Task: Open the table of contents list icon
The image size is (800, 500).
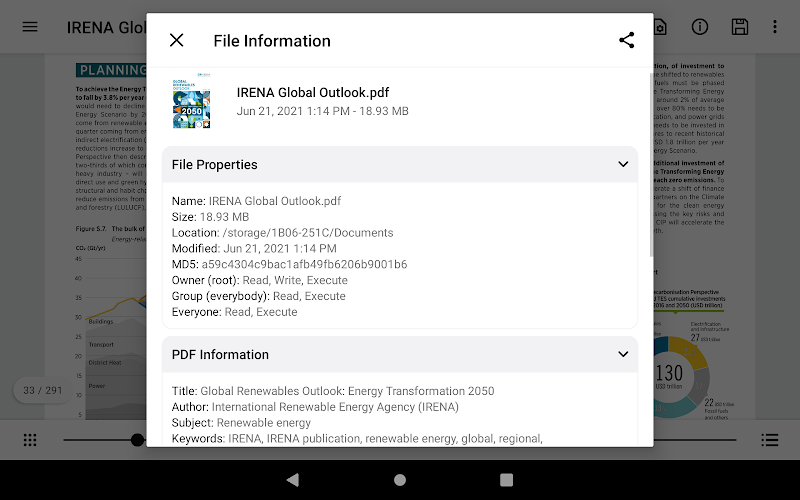Action: [x=769, y=440]
